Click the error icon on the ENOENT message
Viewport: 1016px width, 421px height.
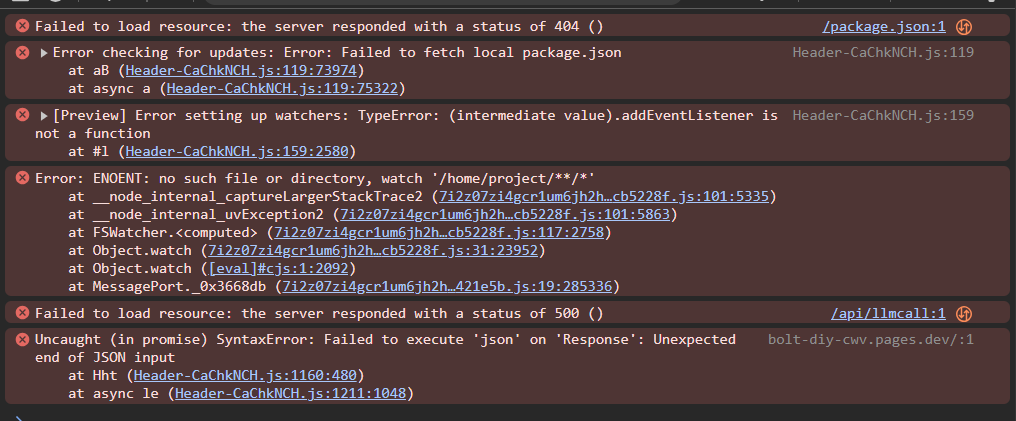[22, 177]
